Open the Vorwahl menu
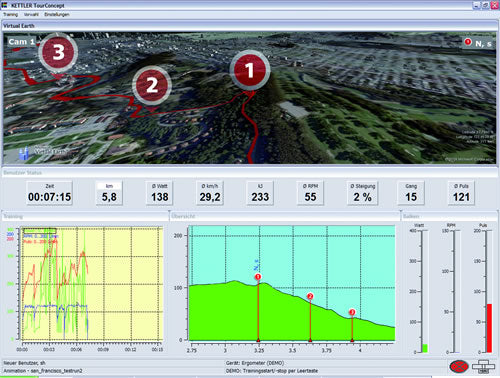The width and height of the screenshot is (500, 378). click(x=31, y=14)
